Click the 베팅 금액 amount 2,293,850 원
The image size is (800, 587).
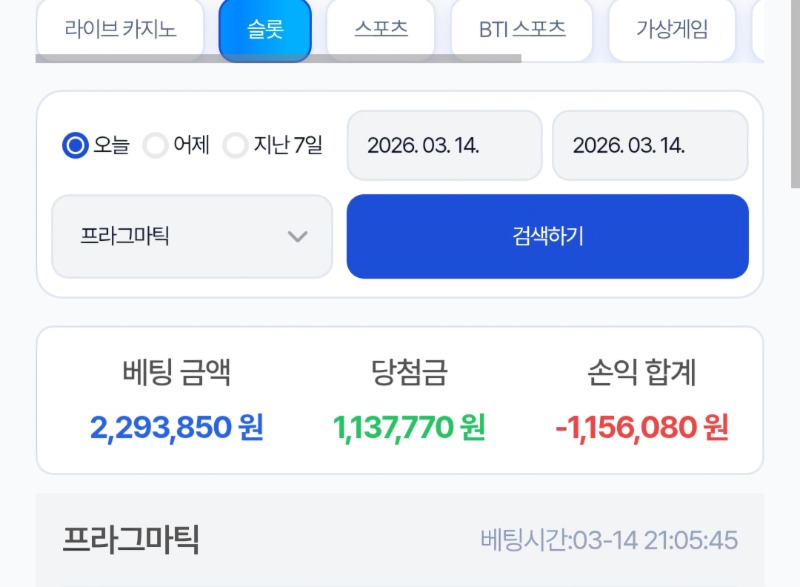point(177,428)
